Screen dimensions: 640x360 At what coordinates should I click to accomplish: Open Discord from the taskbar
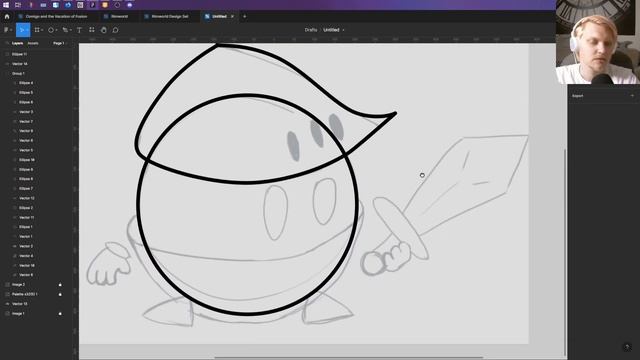[130, 5]
